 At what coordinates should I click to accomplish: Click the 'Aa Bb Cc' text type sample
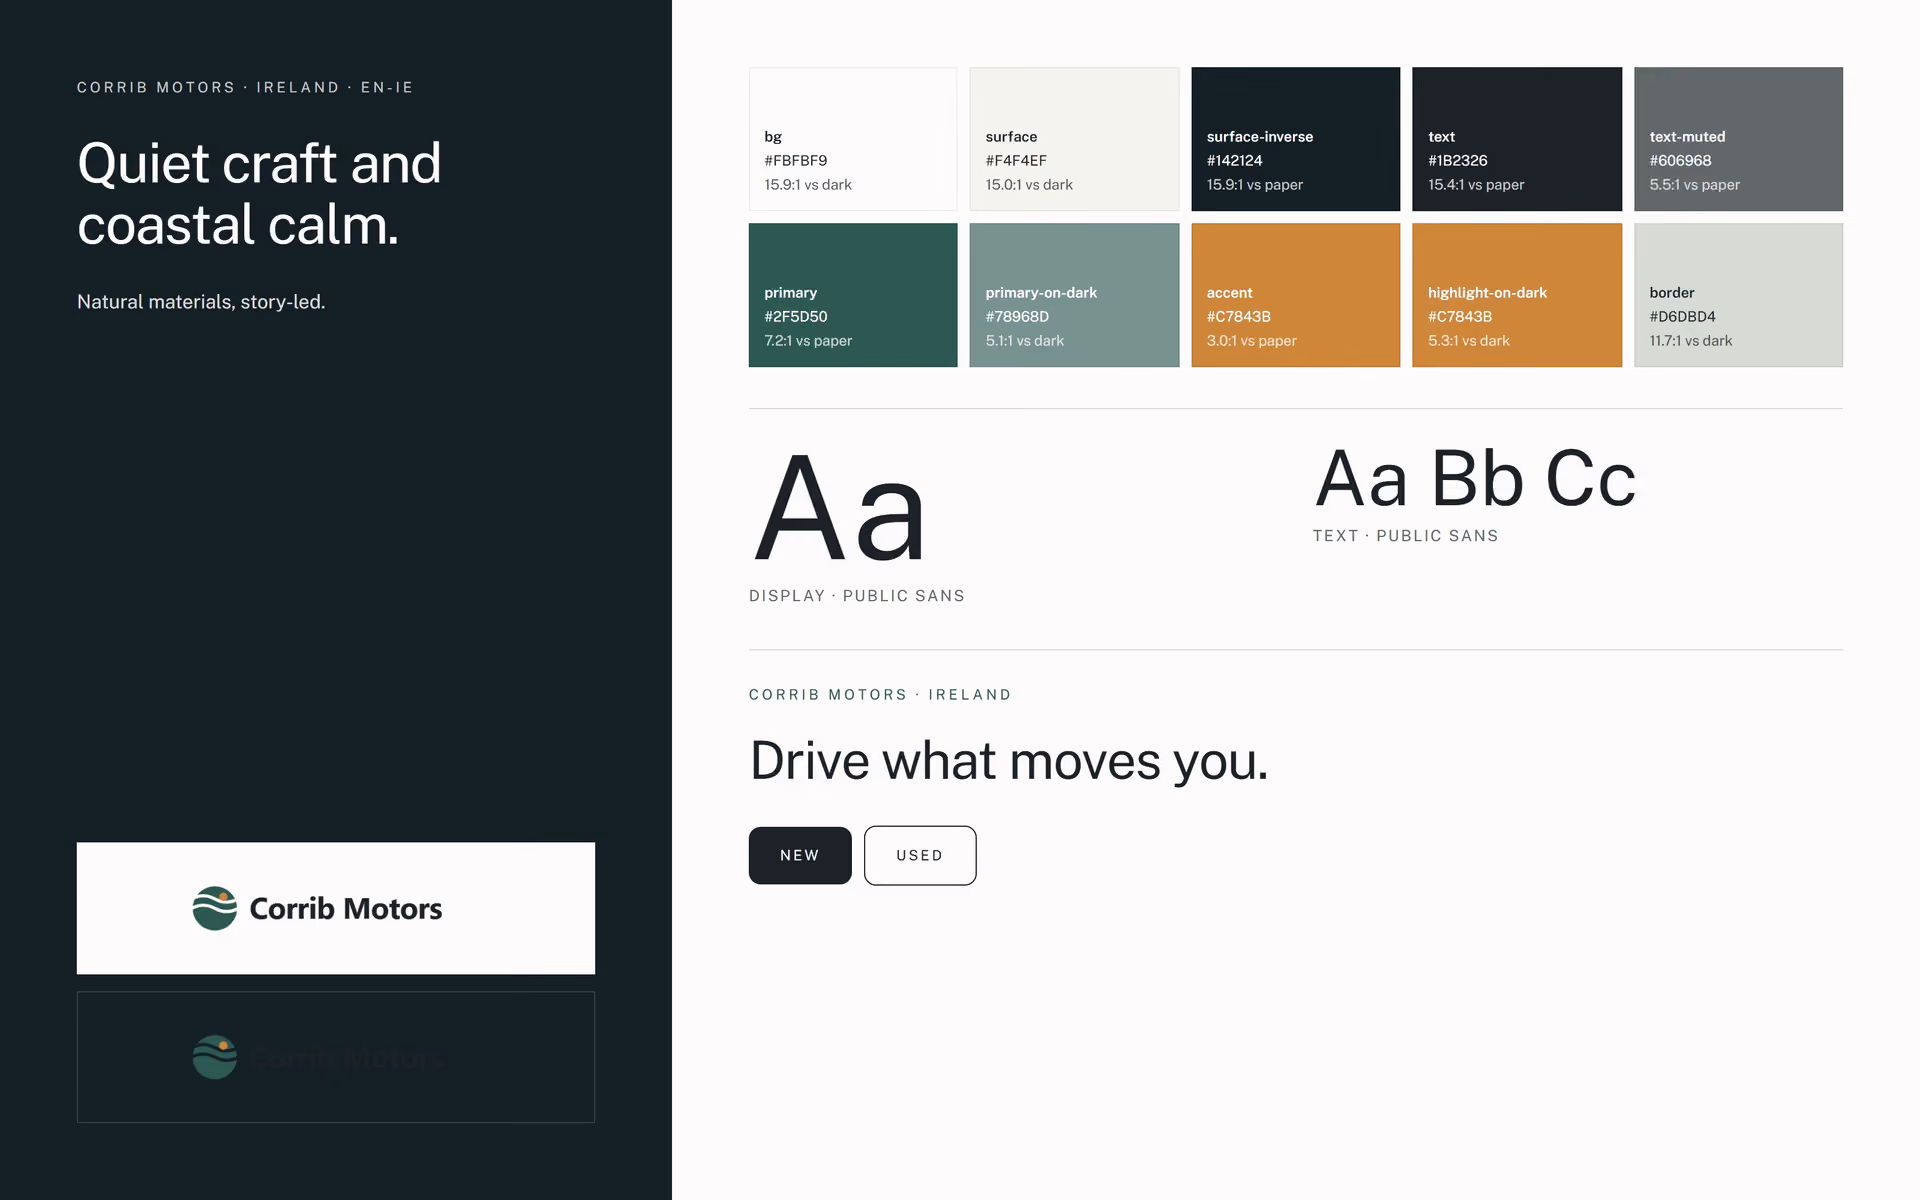tap(1476, 479)
